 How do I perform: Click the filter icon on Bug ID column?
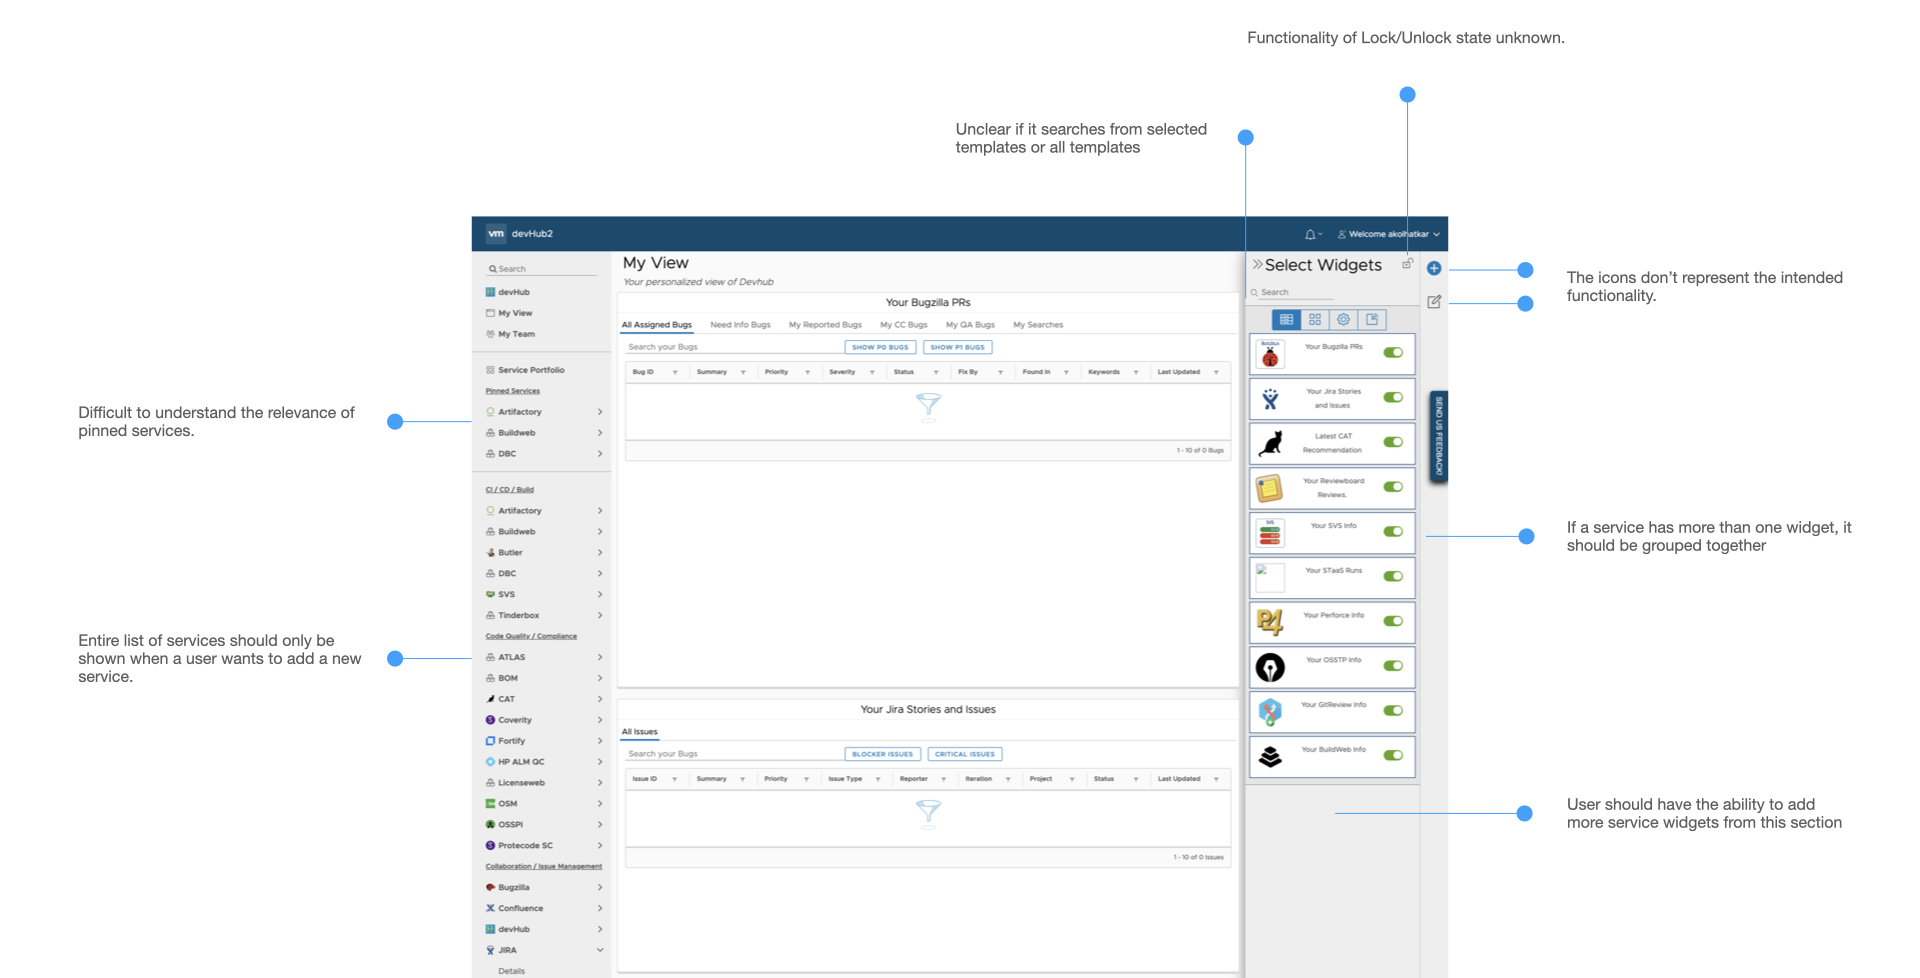pyautogui.click(x=675, y=373)
